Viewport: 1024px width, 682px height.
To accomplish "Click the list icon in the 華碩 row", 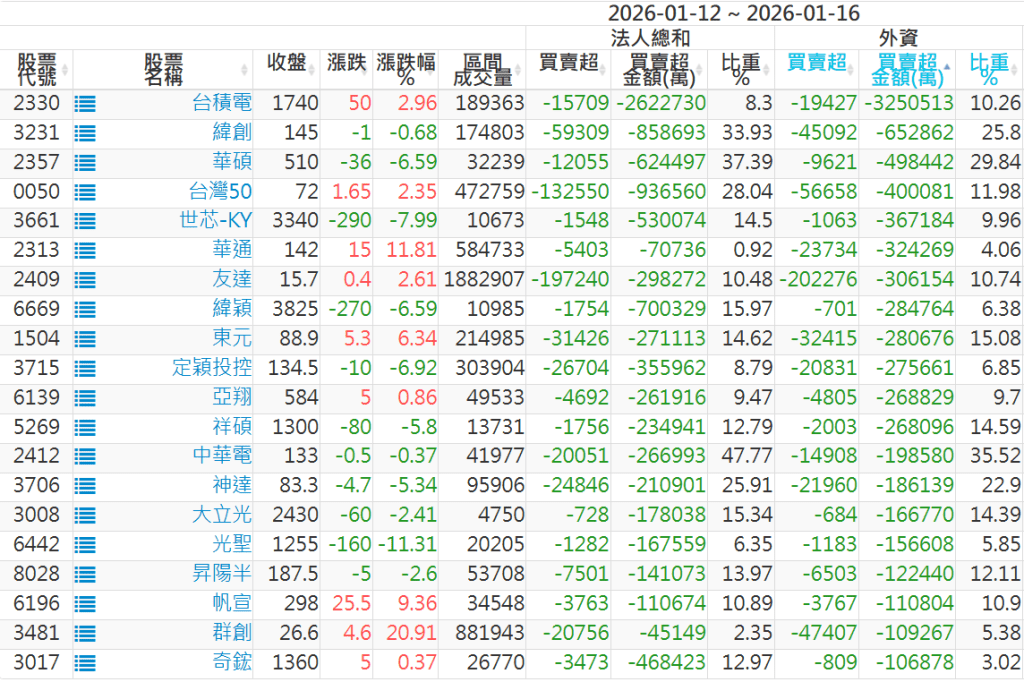I will tap(85, 162).
